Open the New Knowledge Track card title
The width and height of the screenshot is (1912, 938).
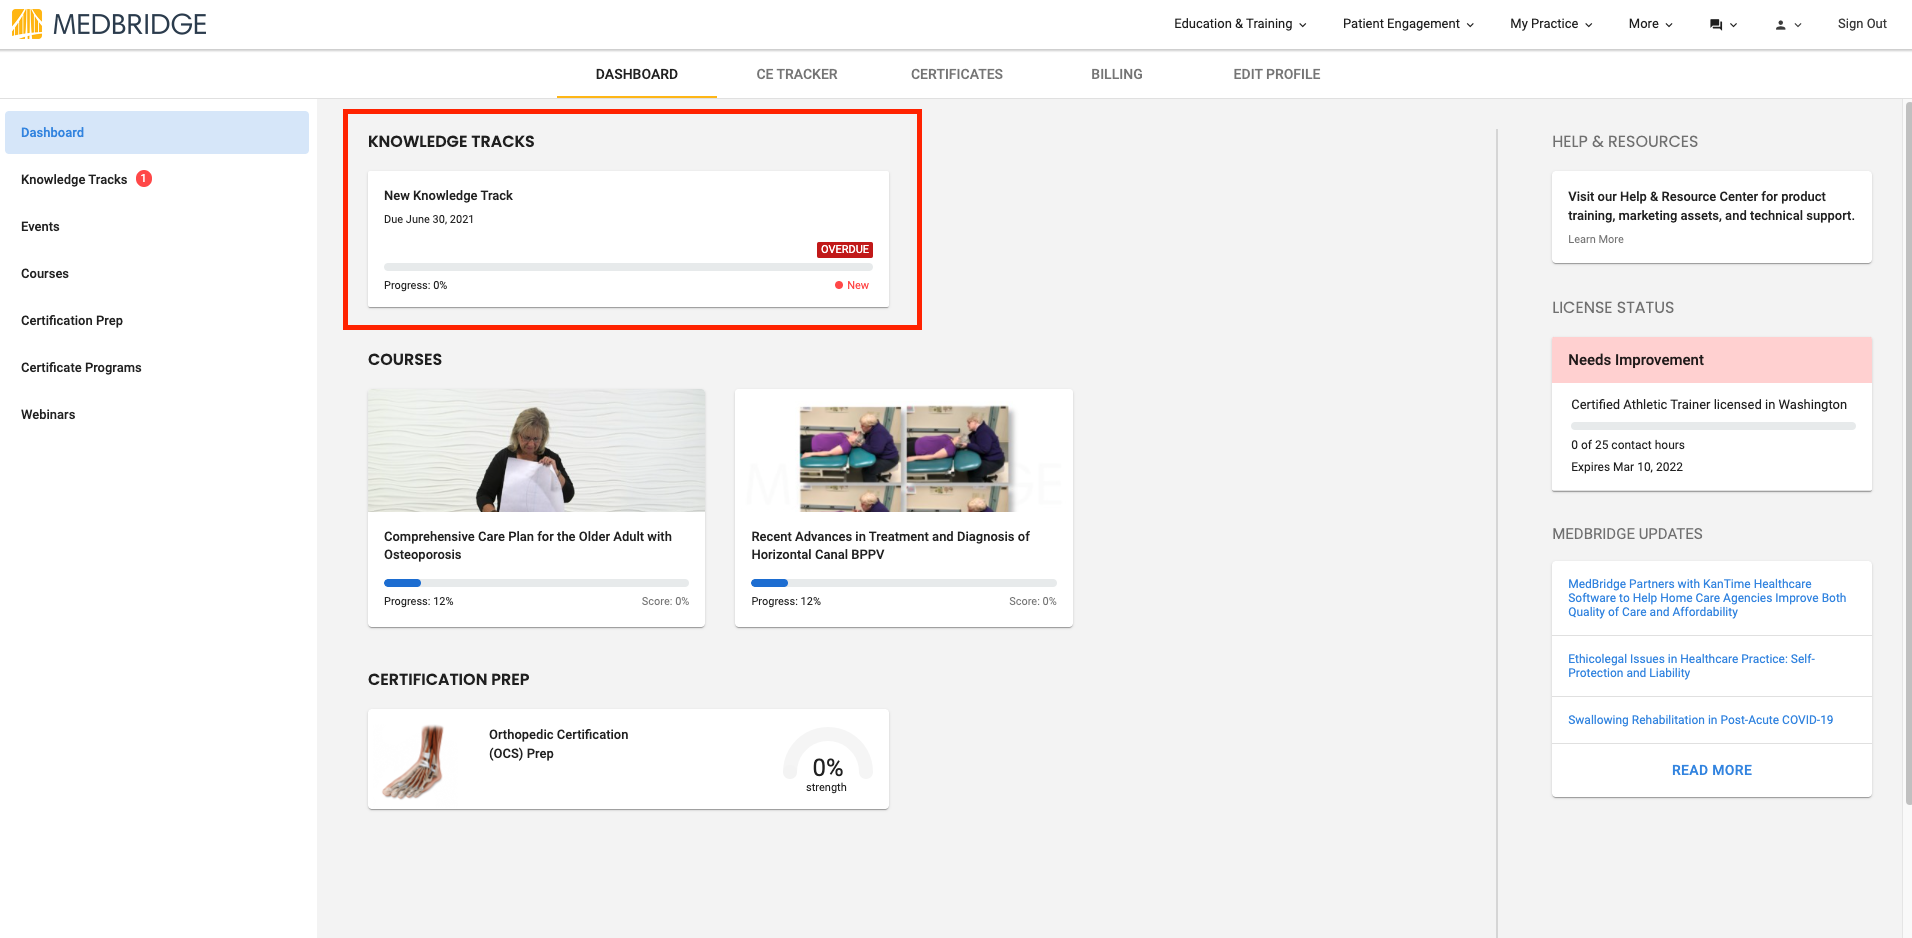click(x=448, y=196)
